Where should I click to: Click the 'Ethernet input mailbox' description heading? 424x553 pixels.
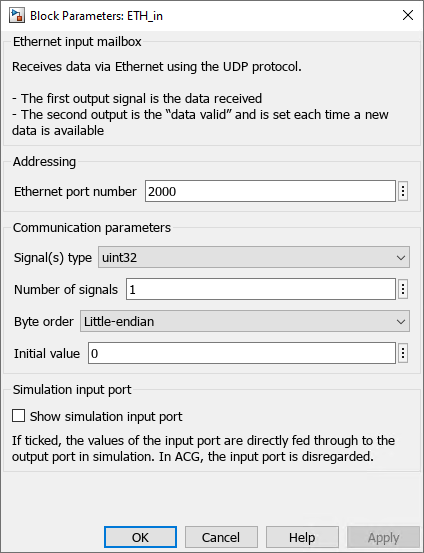77,42
